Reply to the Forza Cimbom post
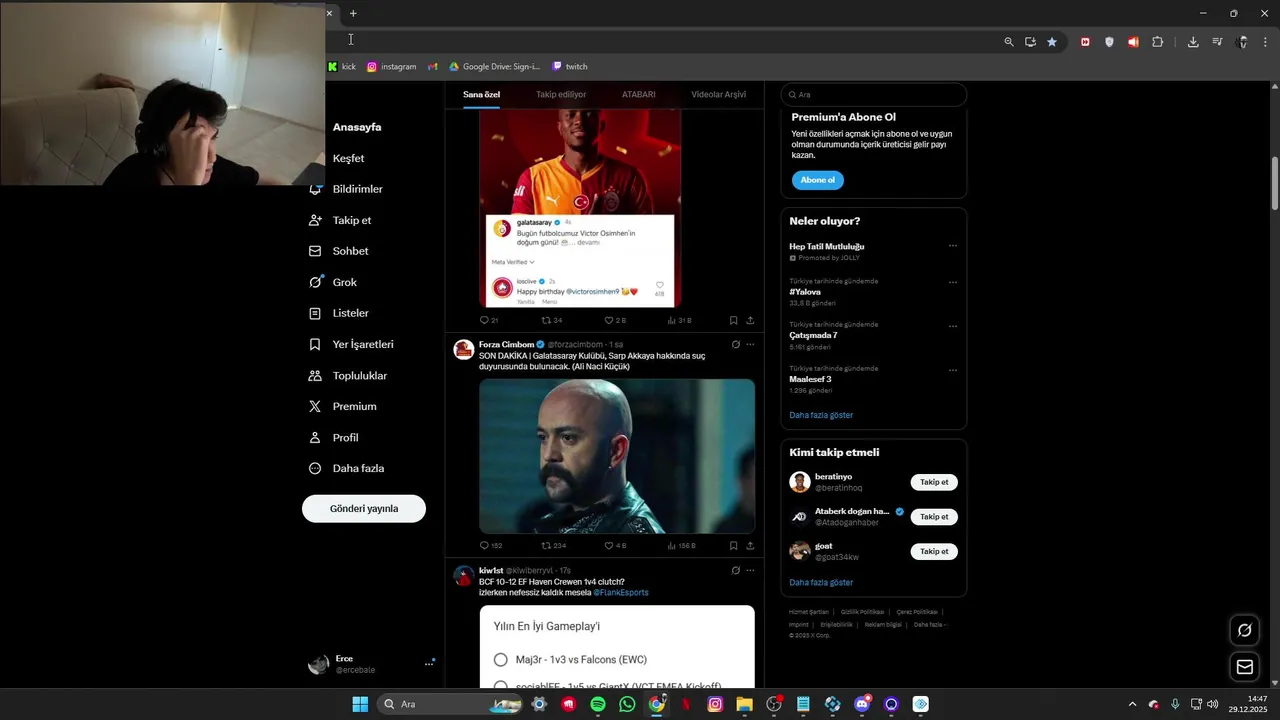The image size is (1280, 720). 490,546
